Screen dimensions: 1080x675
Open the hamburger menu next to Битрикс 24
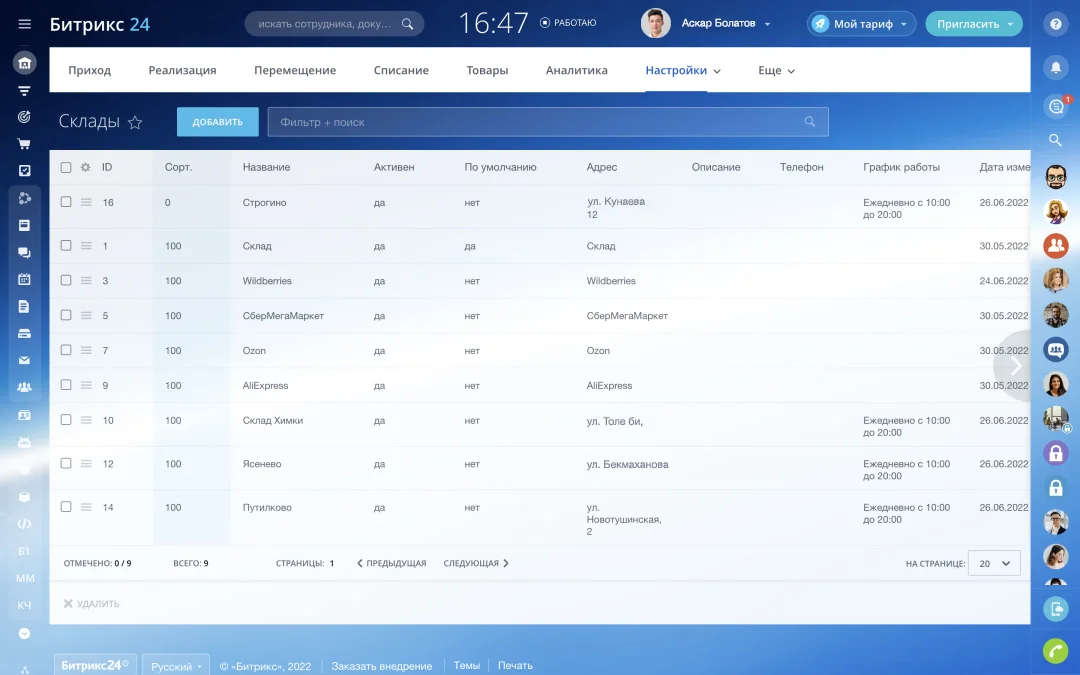25,24
